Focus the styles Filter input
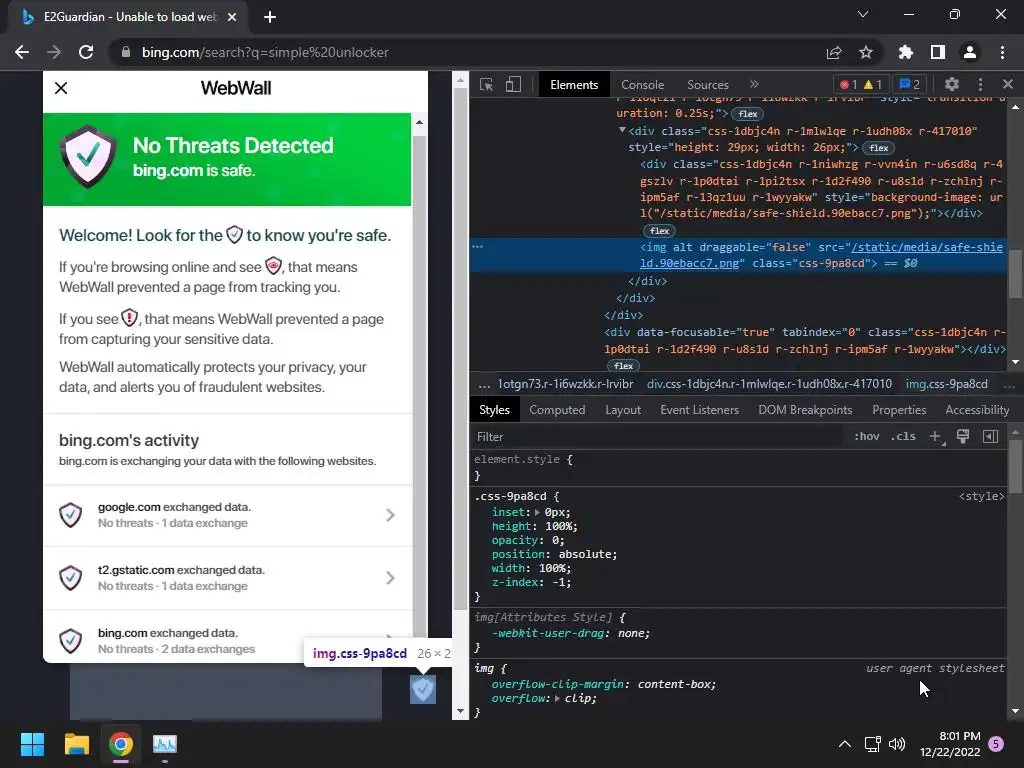This screenshot has width=1024, height=768. coord(656,437)
